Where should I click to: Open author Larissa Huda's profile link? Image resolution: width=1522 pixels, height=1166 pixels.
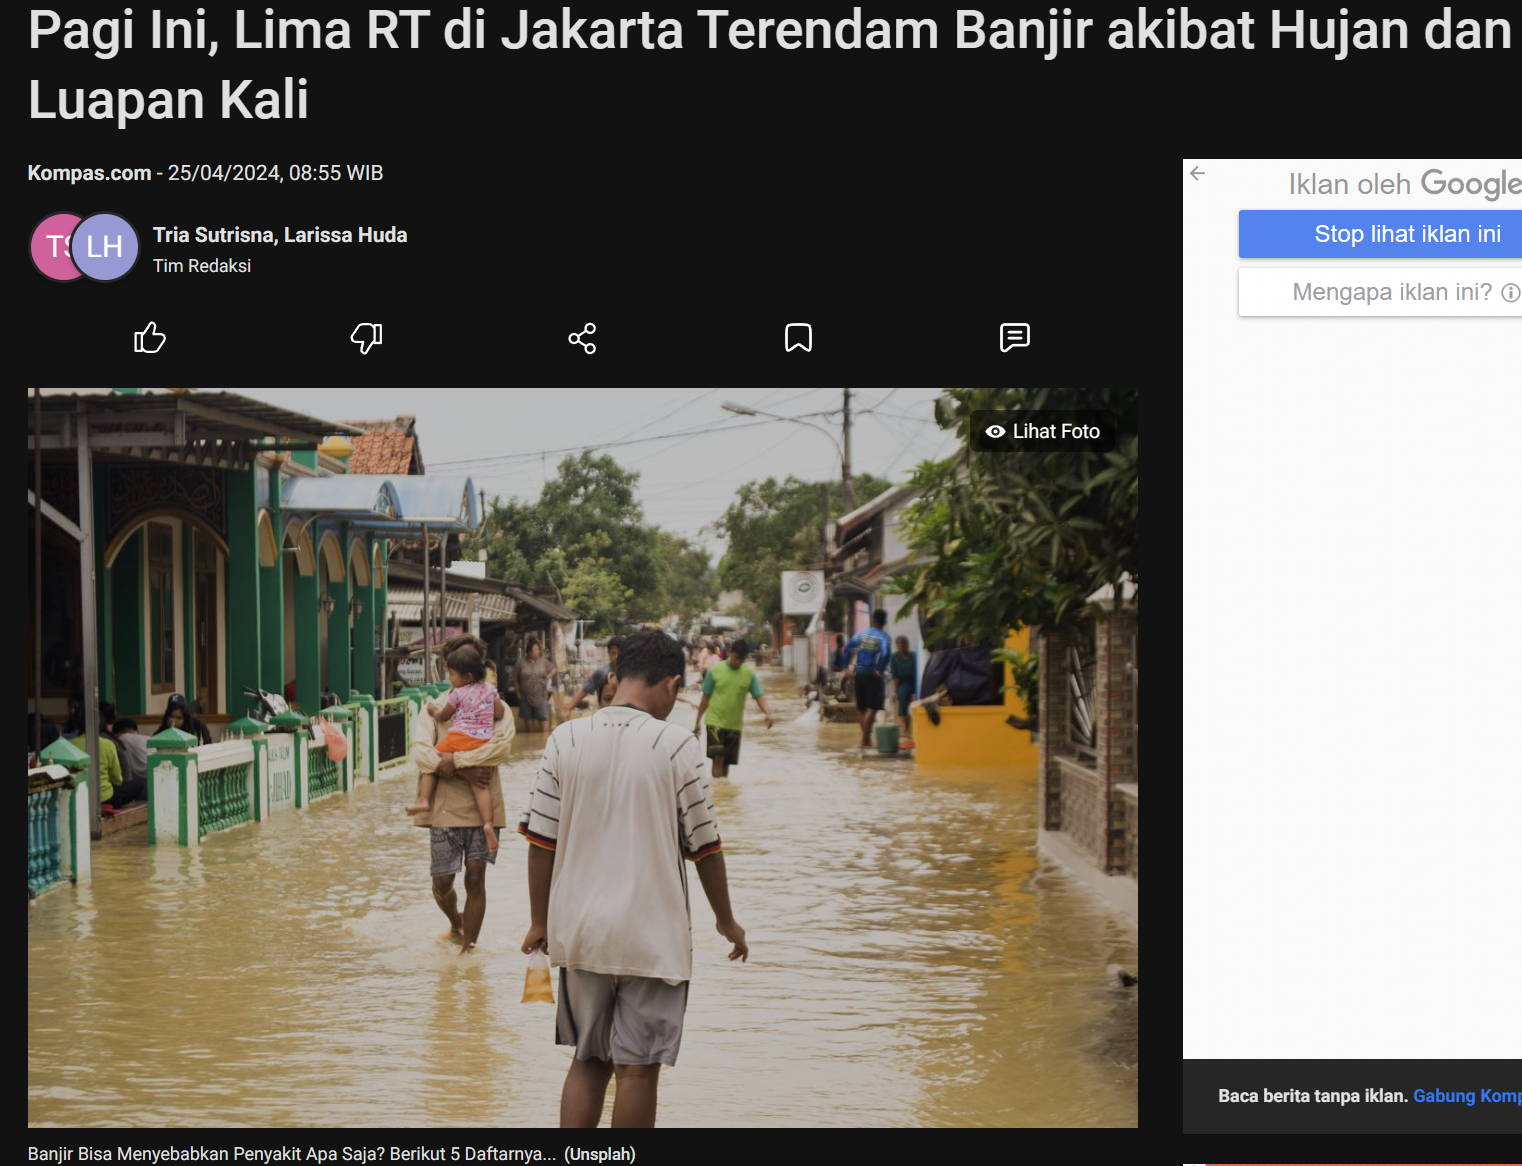[345, 235]
